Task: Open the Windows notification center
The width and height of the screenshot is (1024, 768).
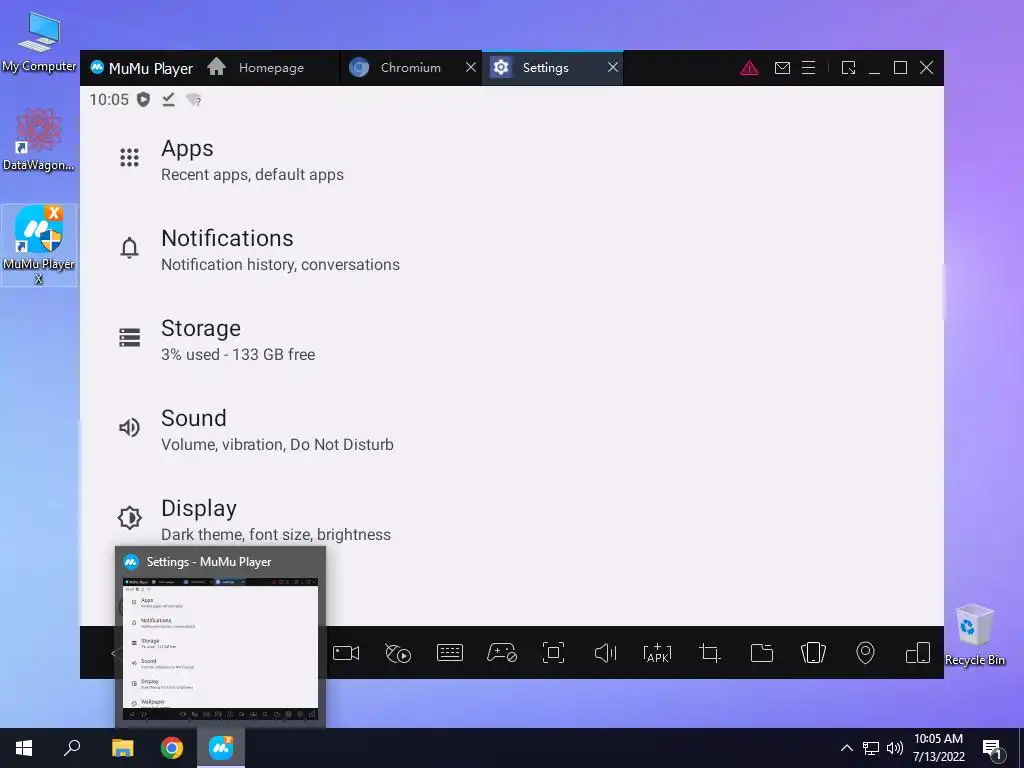Action: point(993,749)
